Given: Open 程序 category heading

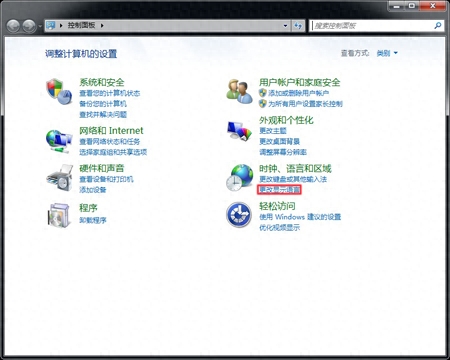Looking at the screenshot, I should tap(88, 208).
